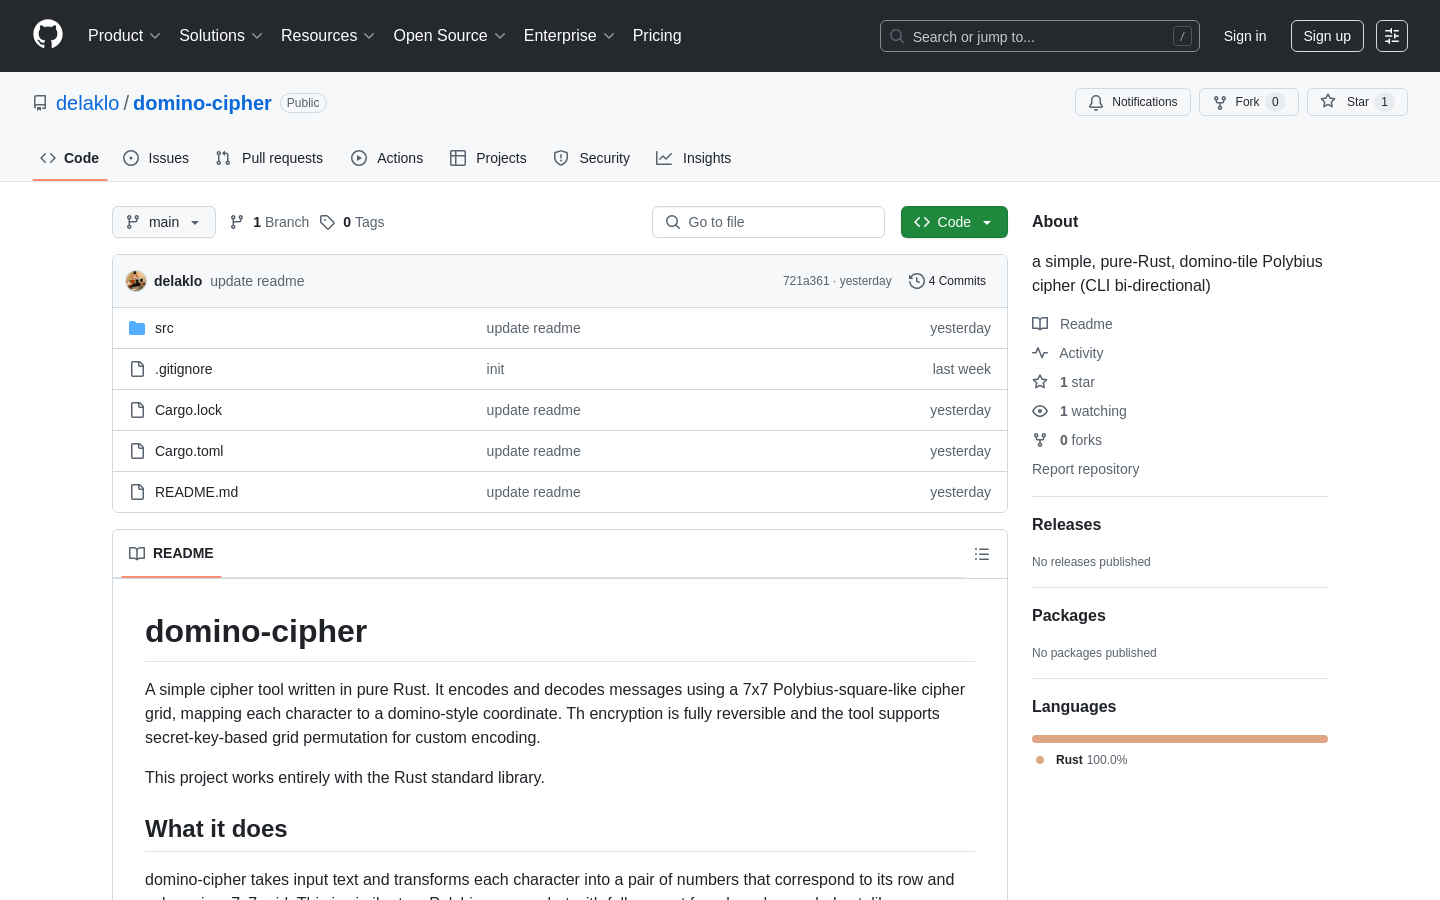Open the src folder

pyautogui.click(x=164, y=328)
